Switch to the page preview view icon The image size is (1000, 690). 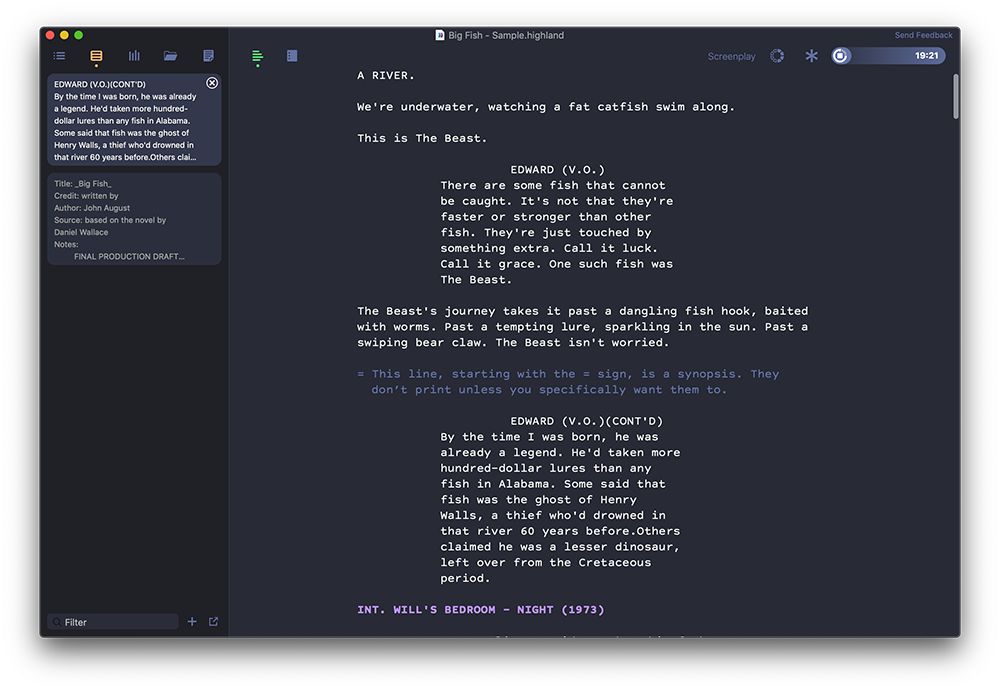click(x=292, y=56)
